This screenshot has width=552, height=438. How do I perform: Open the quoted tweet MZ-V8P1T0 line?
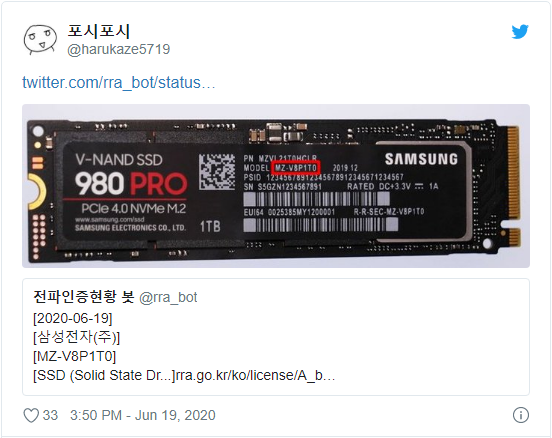click(74, 356)
